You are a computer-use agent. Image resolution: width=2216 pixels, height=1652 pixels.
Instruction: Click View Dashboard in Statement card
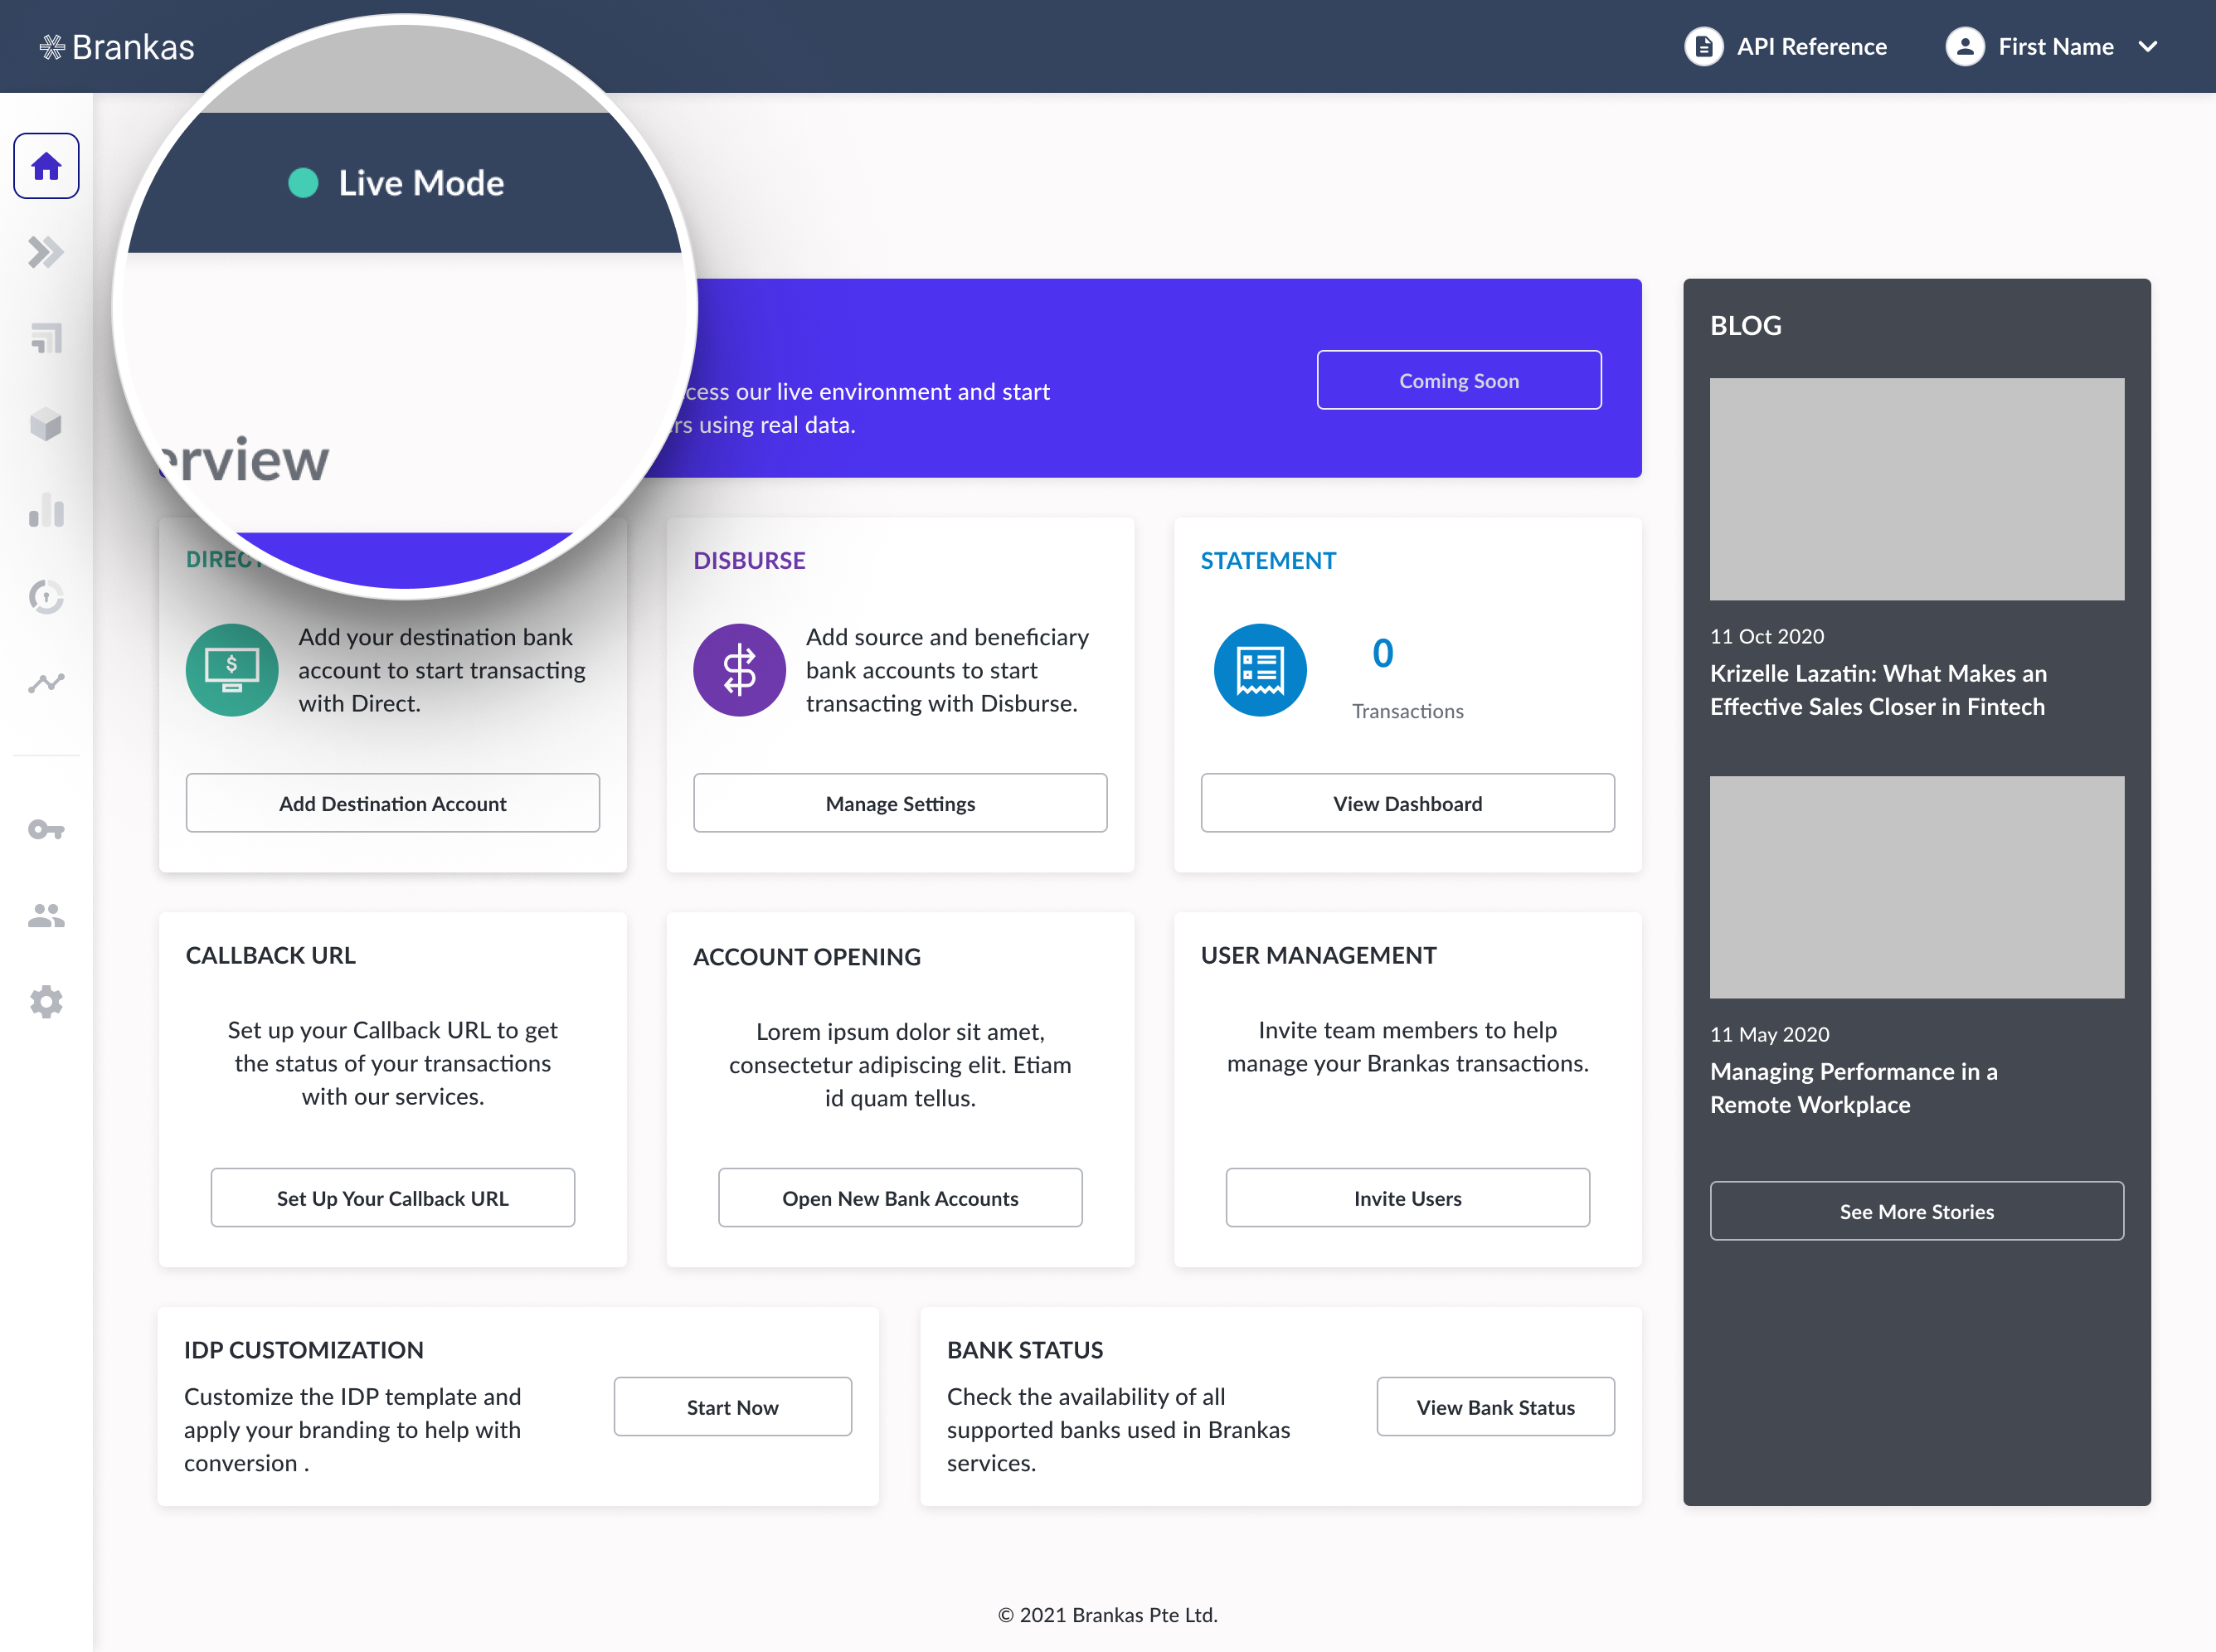coord(1407,803)
